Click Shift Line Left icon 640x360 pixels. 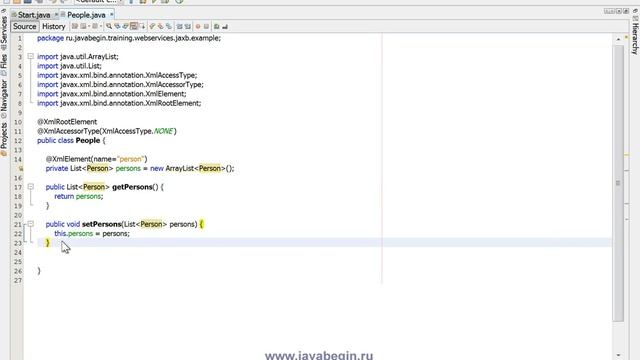[179, 26]
